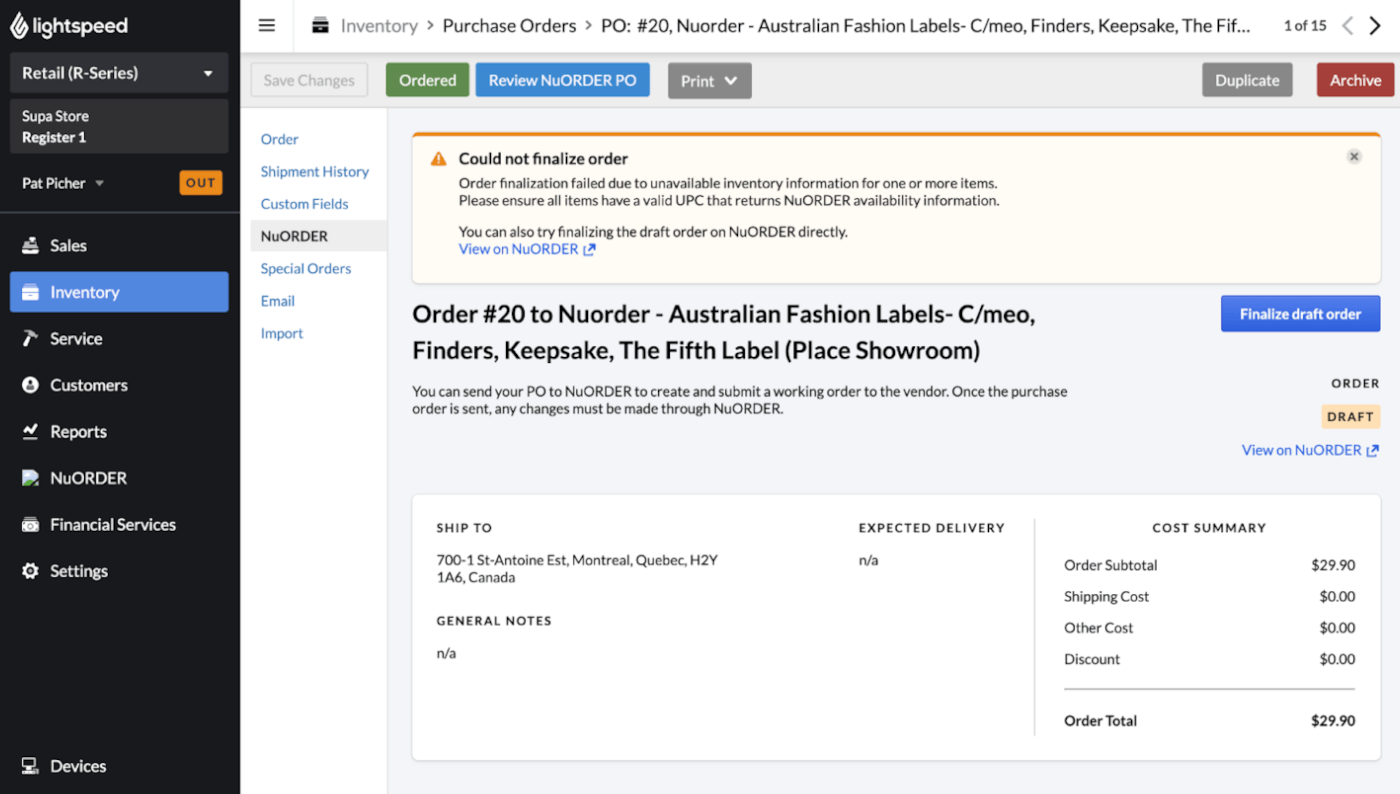Follow View on NuORDER link under DRAFT
Image resolution: width=1400 pixels, height=794 pixels.
click(1301, 450)
